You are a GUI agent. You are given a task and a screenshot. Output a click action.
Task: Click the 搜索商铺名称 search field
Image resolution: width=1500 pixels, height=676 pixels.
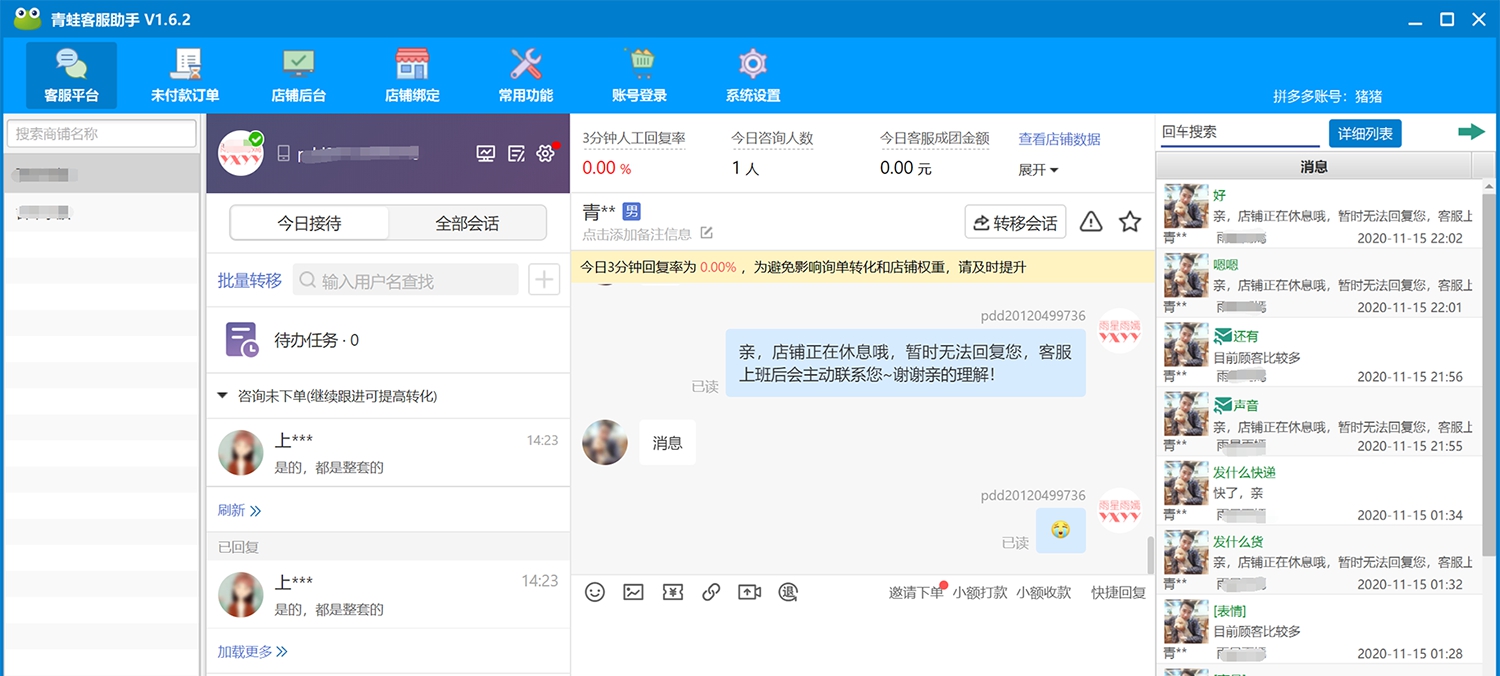[x=100, y=133]
